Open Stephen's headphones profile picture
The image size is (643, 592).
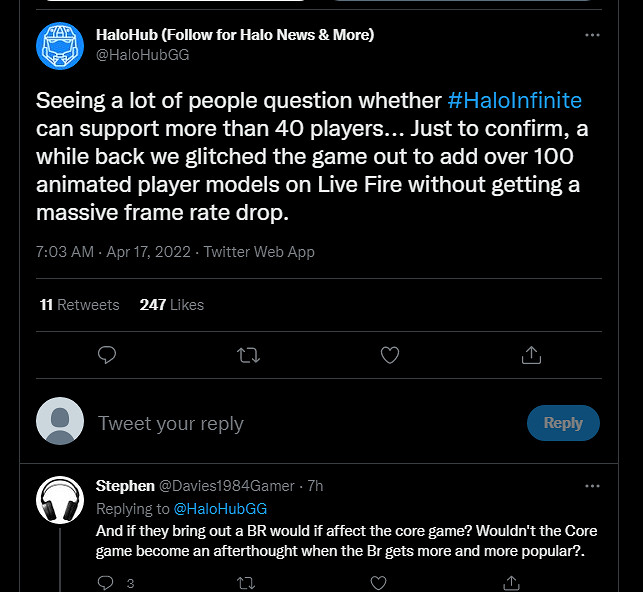tap(60, 500)
